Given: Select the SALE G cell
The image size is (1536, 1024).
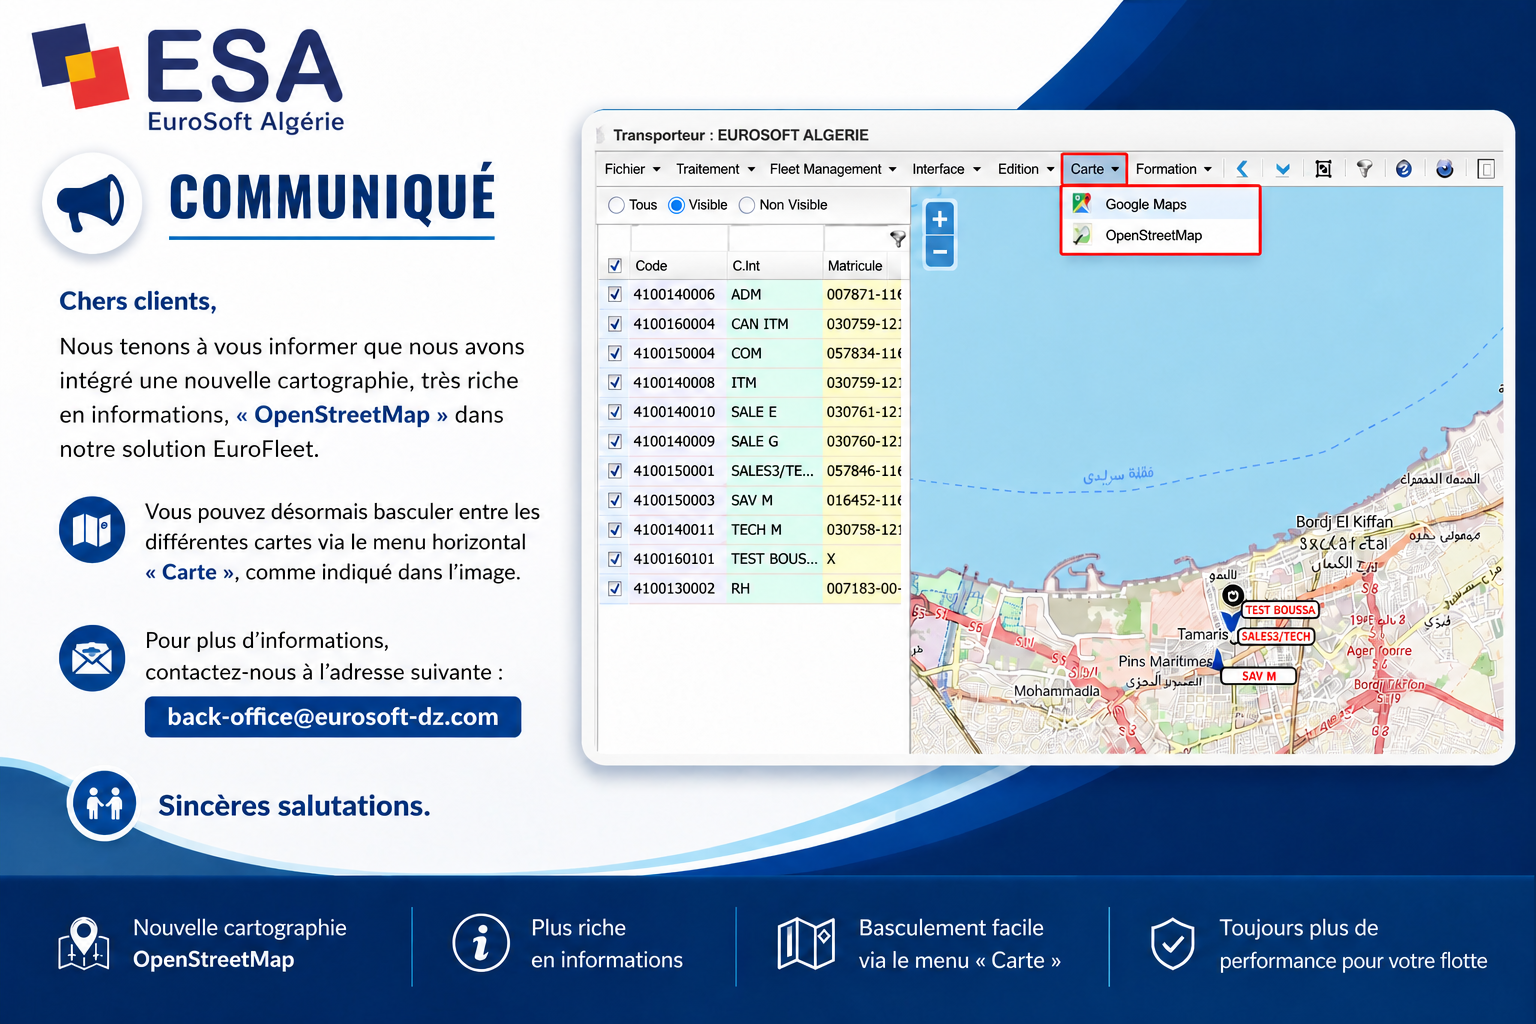Looking at the screenshot, I should tap(774, 441).
